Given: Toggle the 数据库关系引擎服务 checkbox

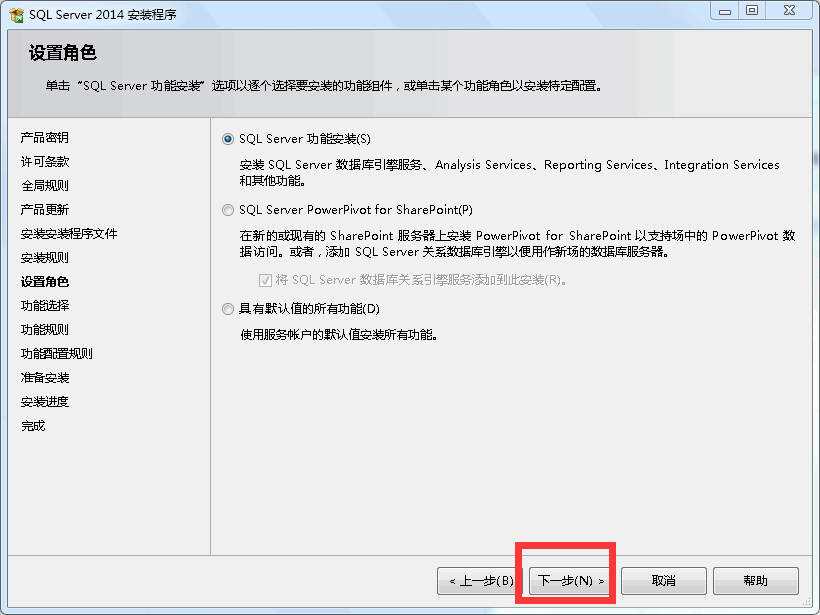Looking at the screenshot, I should [x=265, y=280].
